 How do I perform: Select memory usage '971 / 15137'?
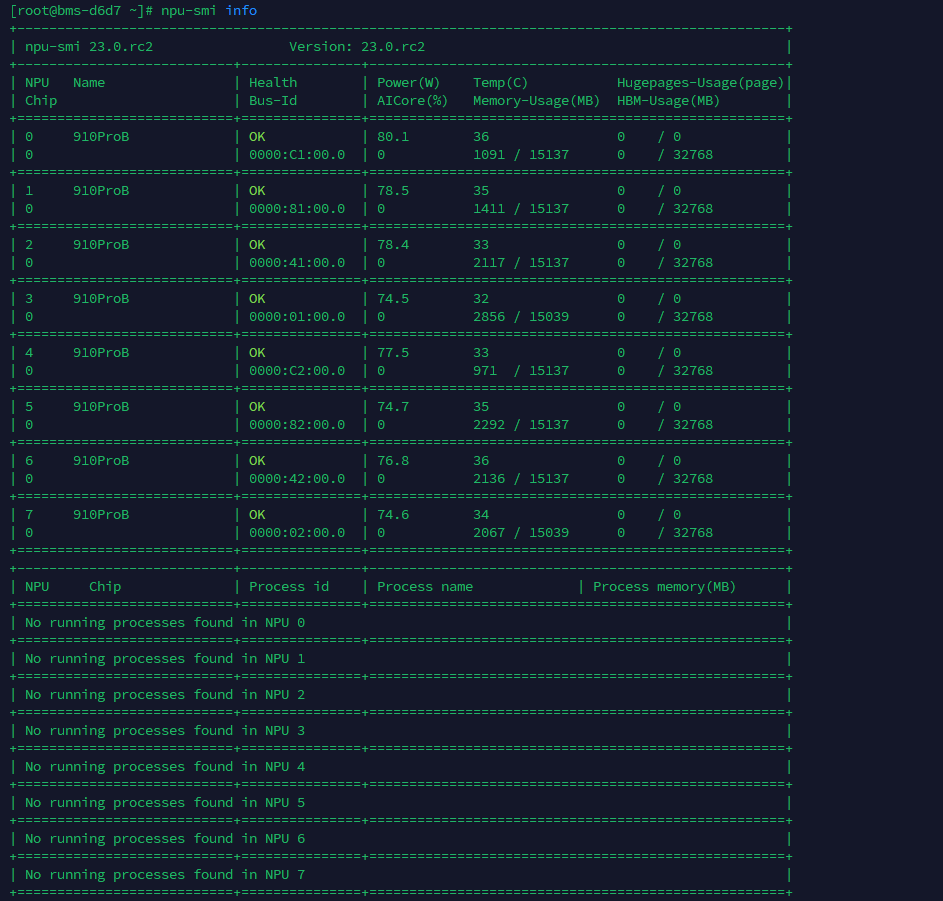click(521, 371)
